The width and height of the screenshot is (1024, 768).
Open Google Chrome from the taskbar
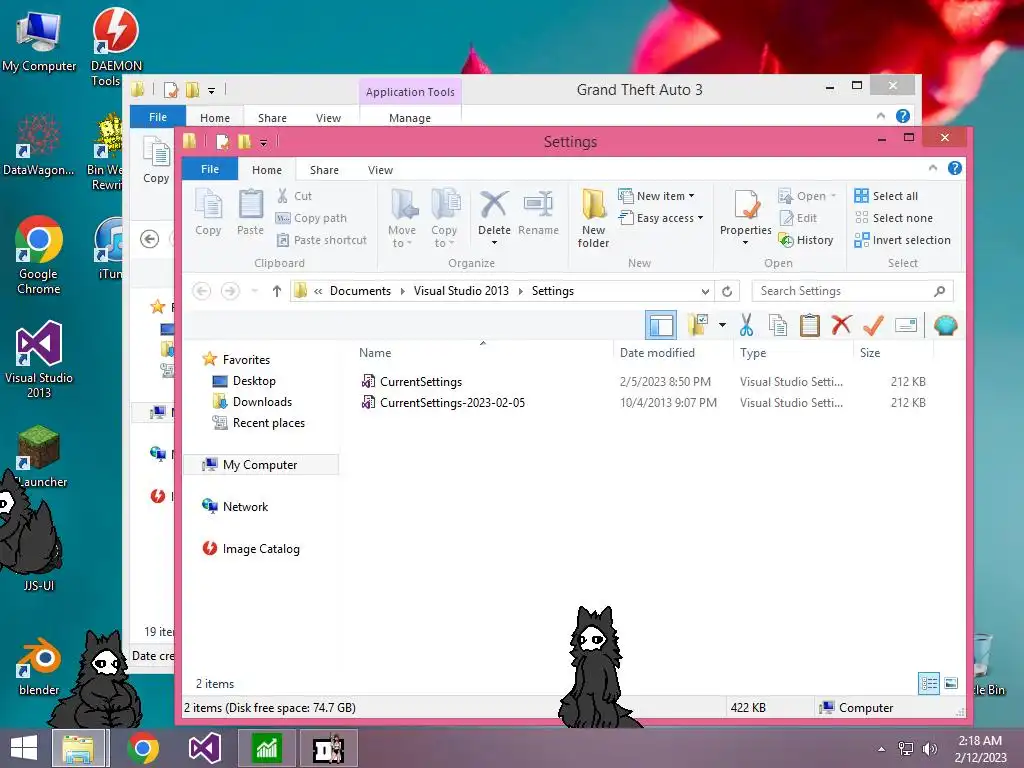tap(143, 748)
